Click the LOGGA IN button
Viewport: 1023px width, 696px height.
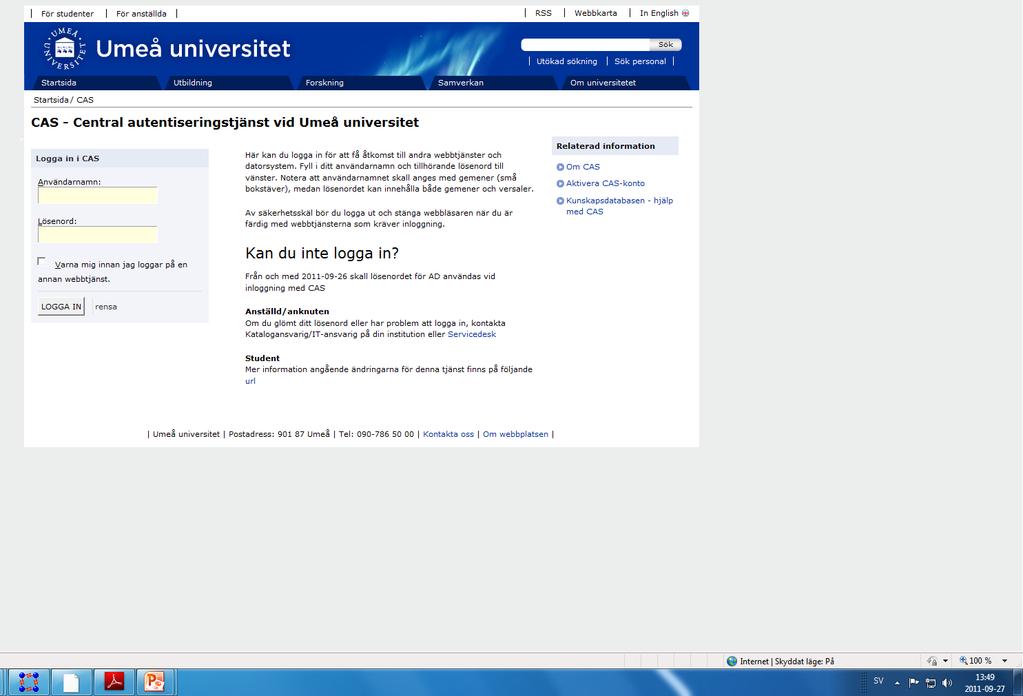click(61, 307)
